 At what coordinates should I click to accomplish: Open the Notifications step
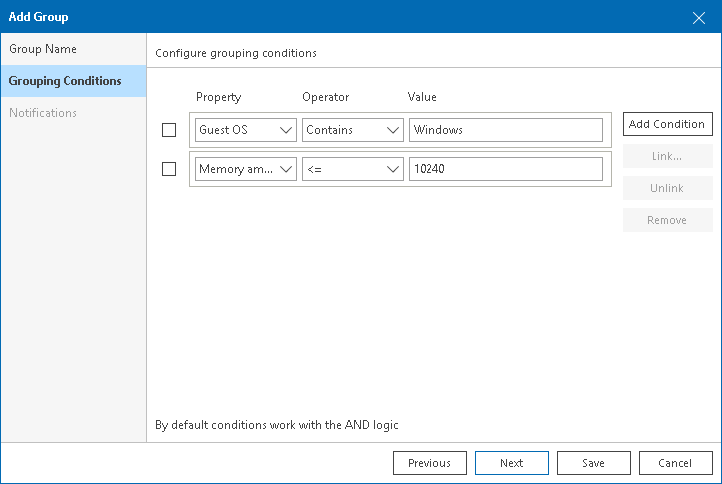tap(43, 113)
